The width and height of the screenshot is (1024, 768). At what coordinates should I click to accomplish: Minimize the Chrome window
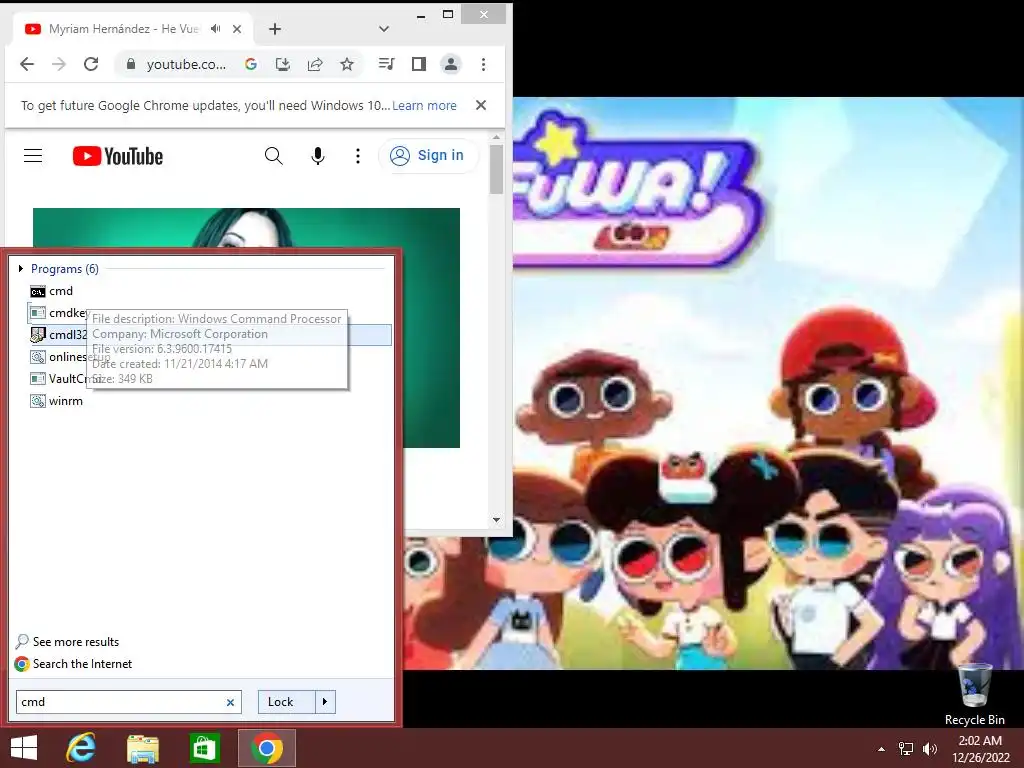coord(421,15)
